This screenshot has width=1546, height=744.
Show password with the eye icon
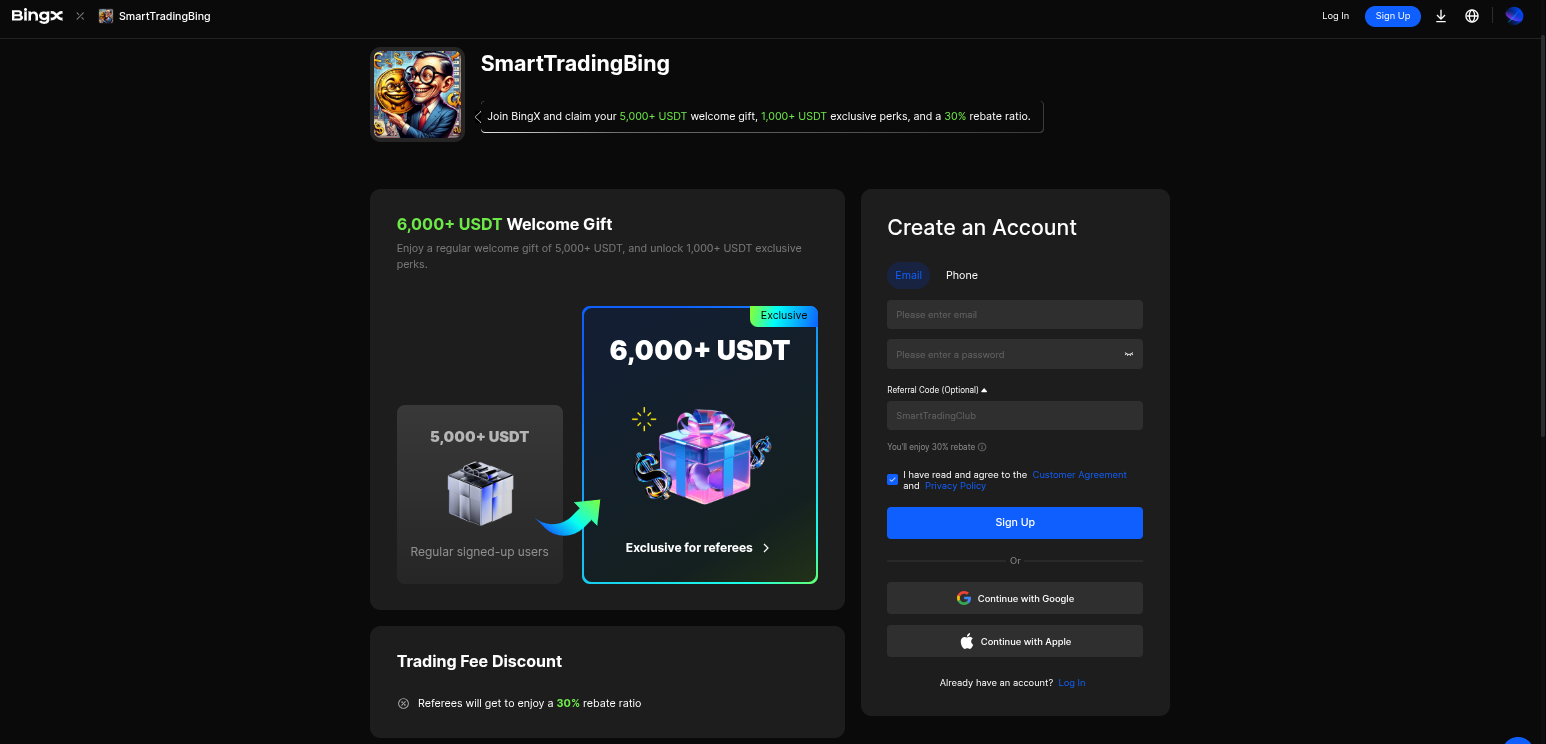(1128, 354)
